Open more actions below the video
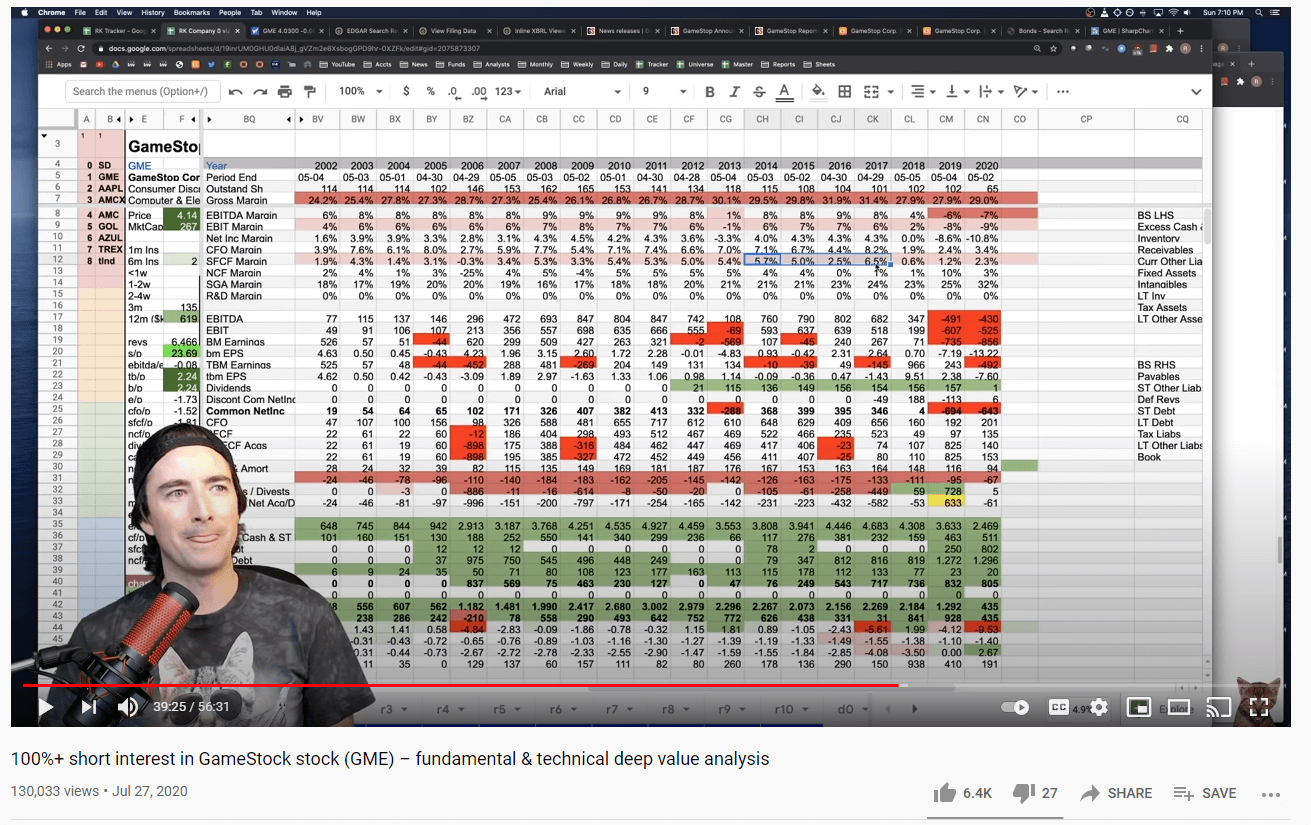Screen dimensions: 1311x825 click(1271, 794)
